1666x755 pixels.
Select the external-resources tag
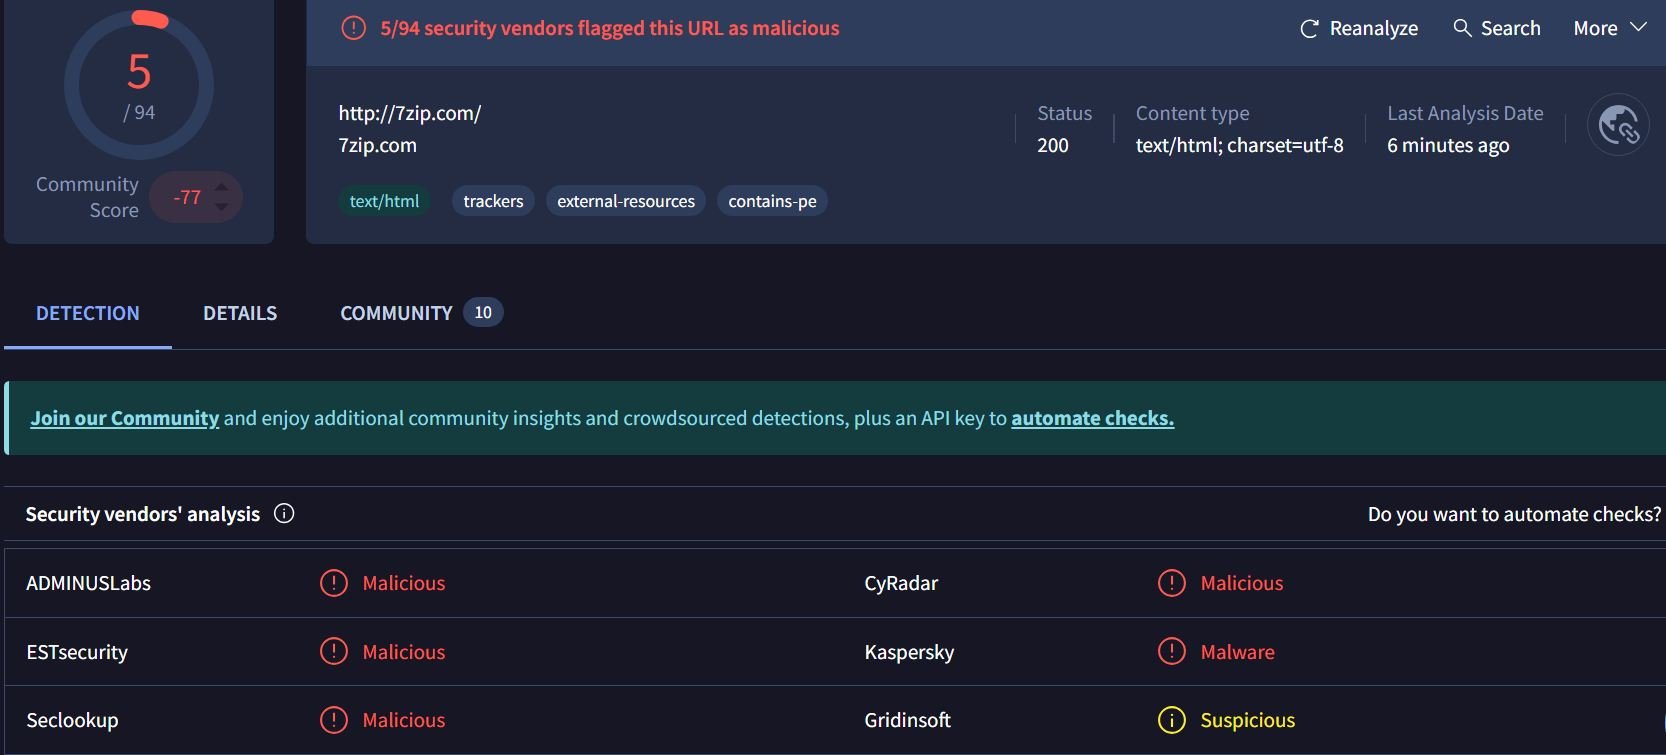[626, 201]
